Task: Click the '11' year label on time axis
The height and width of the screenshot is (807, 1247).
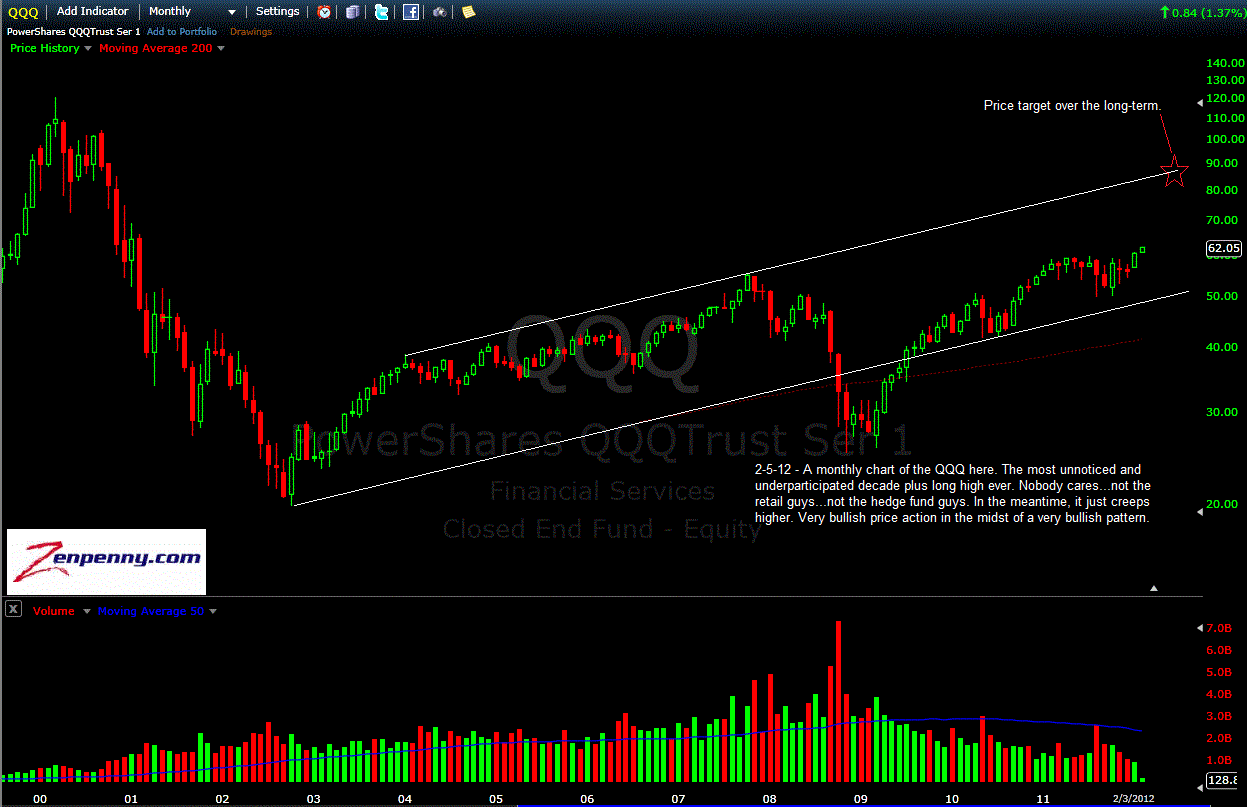Action: 1043,799
